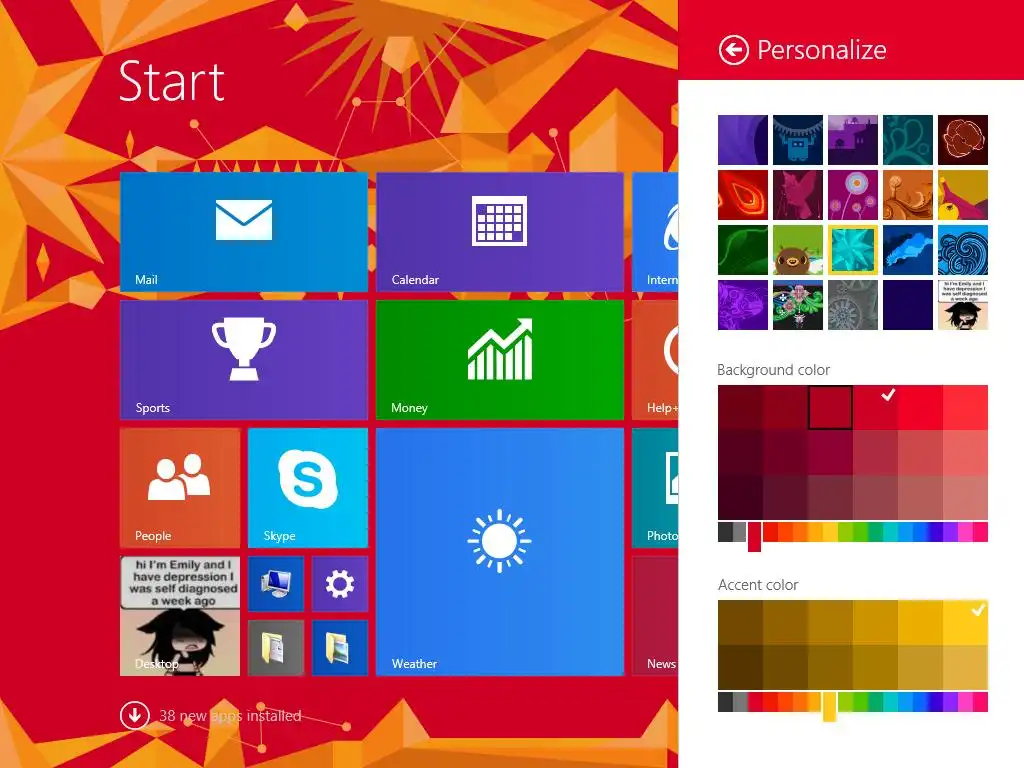Choose the yellow and magenta bird thumbnail

(x=963, y=195)
